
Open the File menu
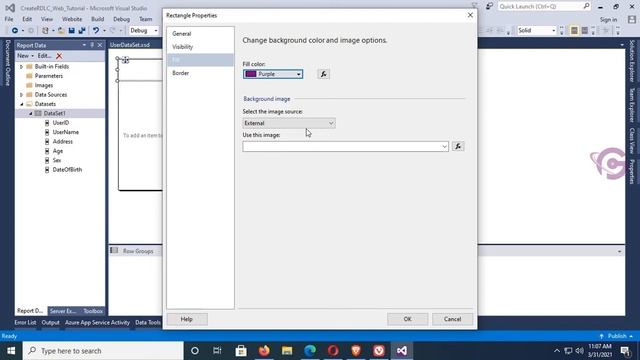(x=9, y=19)
